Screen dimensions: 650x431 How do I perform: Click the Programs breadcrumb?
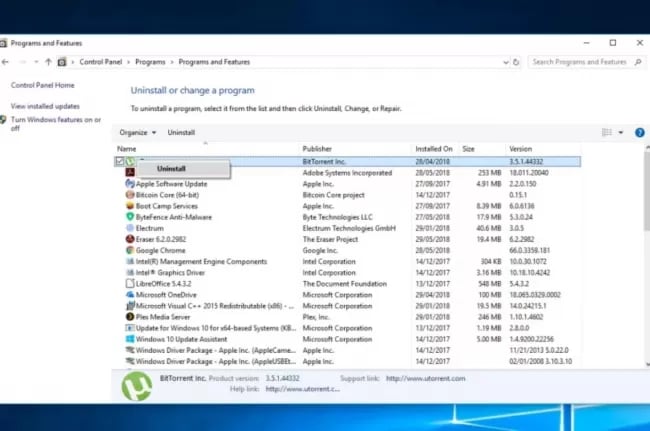[x=150, y=62]
